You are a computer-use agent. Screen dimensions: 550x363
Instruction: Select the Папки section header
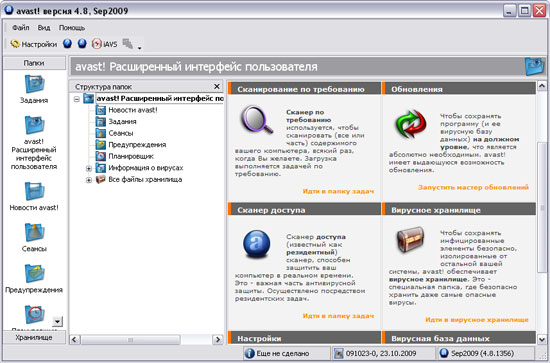tap(34, 63)
